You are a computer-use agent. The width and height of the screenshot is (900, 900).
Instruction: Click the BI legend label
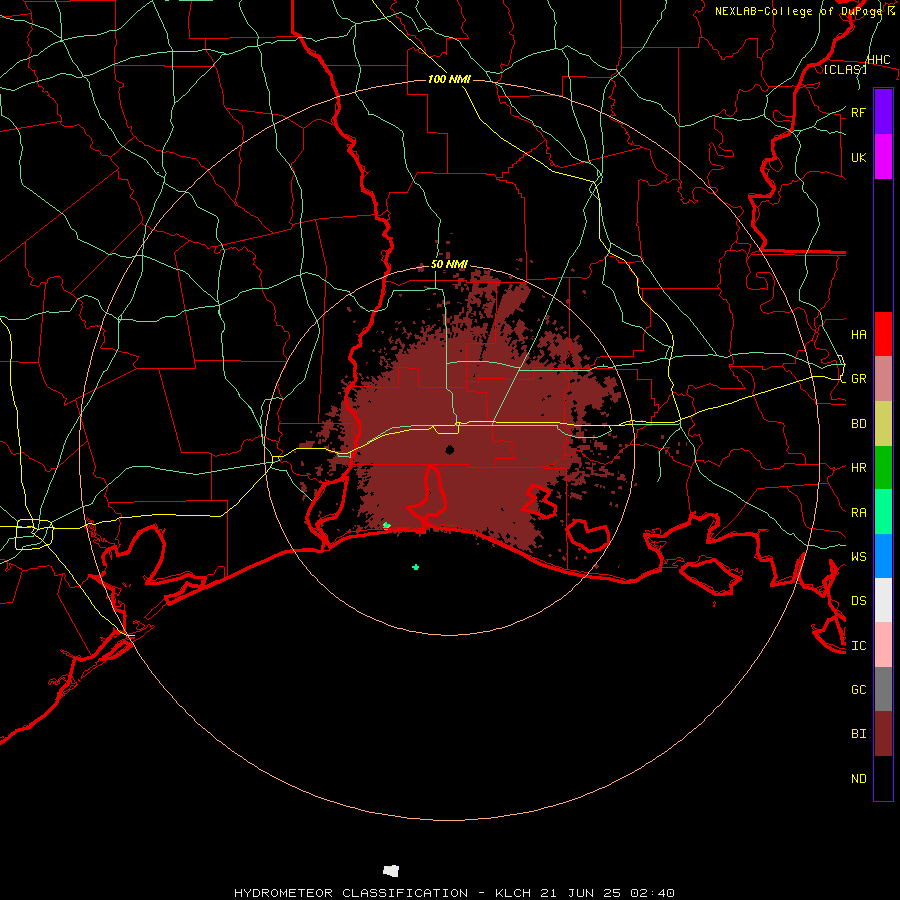tap(858, 734)
